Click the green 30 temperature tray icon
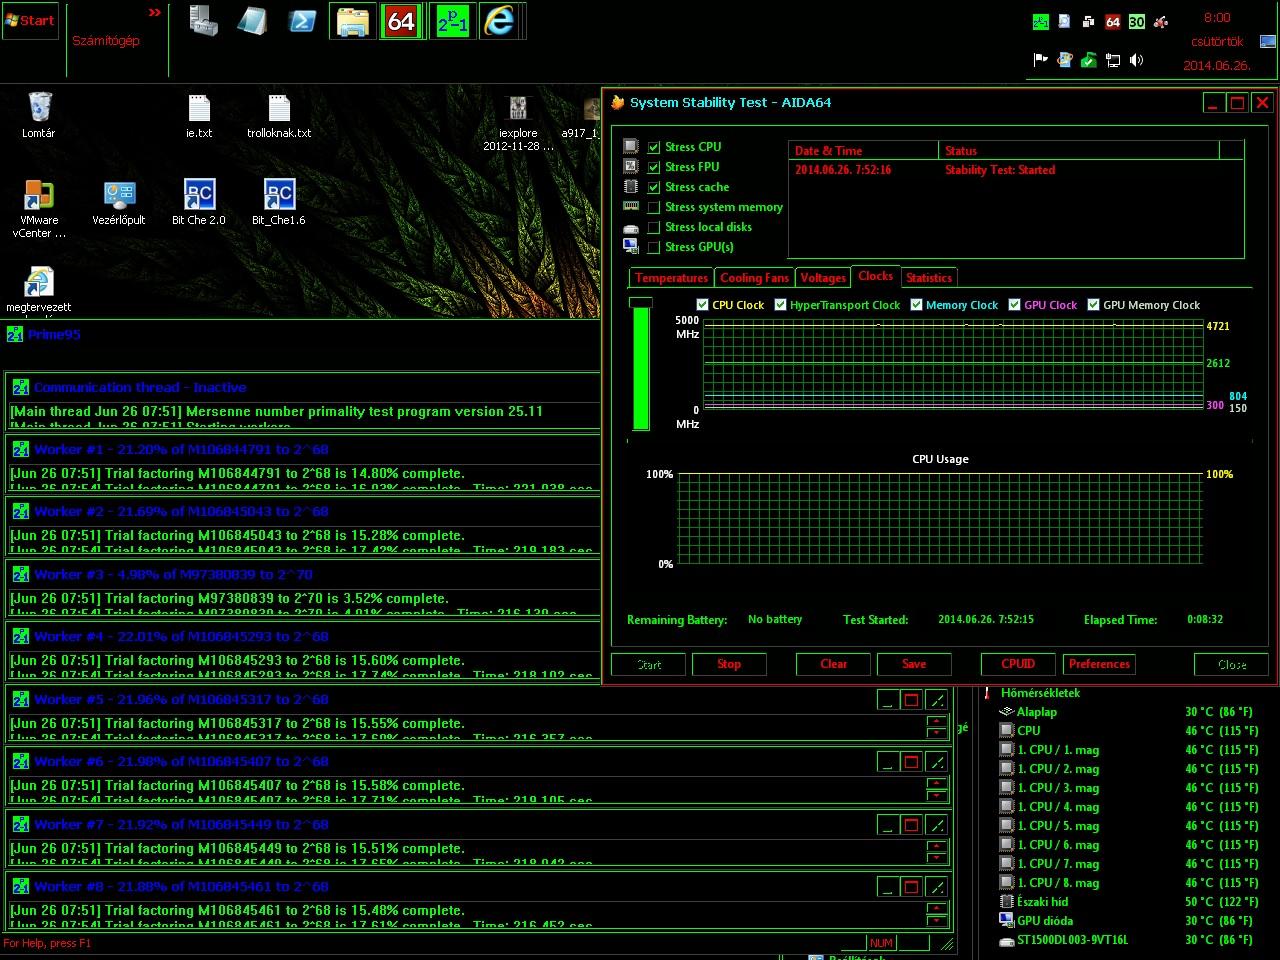Viewport: 1280px width, 960px height. click(1137, 21)
